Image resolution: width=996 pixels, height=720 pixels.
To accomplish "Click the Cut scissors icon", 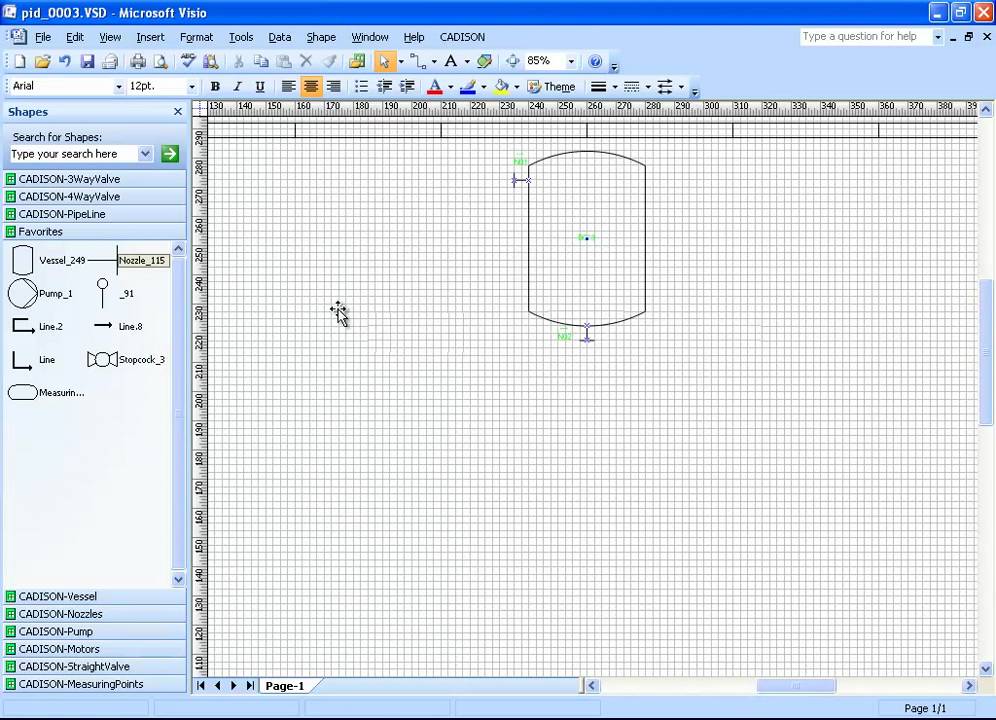I will [x=239, y=62].
